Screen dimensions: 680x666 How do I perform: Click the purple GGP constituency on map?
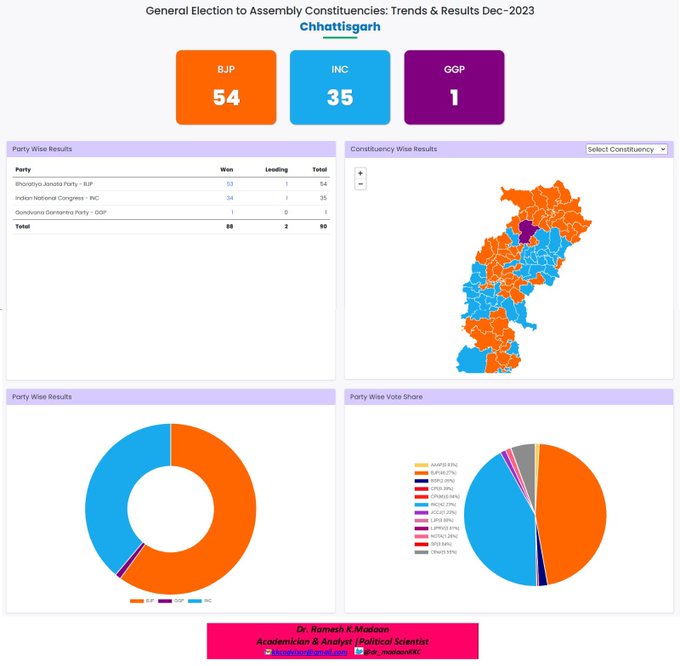pos(526,232)
